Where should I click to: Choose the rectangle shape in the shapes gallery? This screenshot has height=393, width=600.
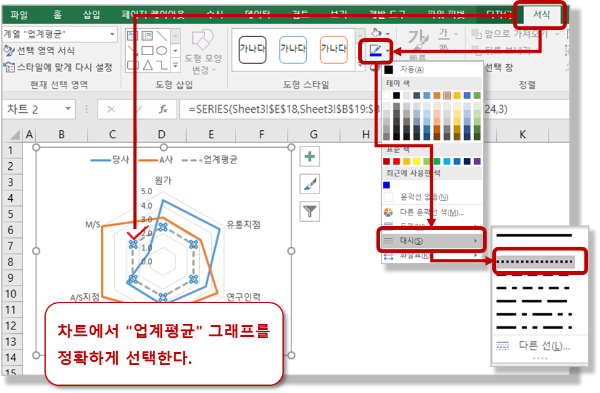click(x=147, y=51)
